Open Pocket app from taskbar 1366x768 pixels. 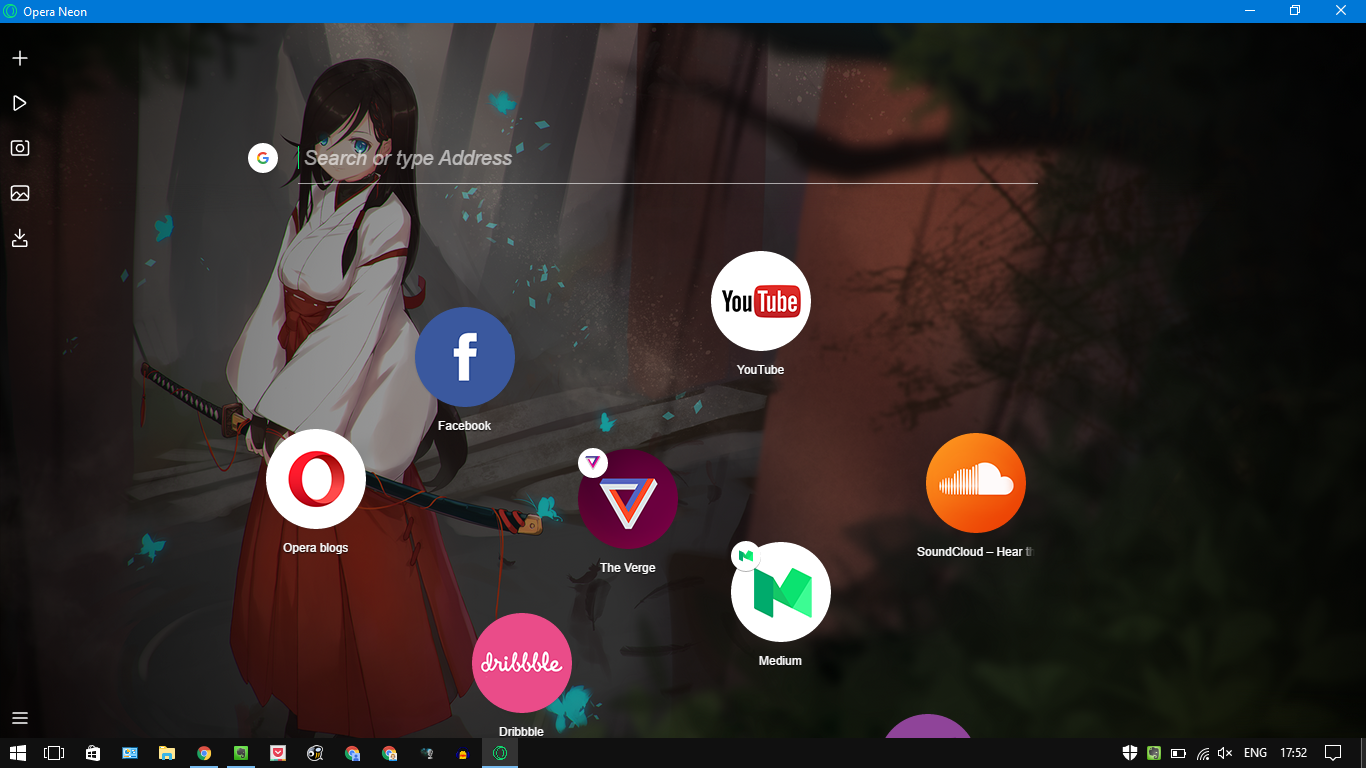tap(278, 753)
